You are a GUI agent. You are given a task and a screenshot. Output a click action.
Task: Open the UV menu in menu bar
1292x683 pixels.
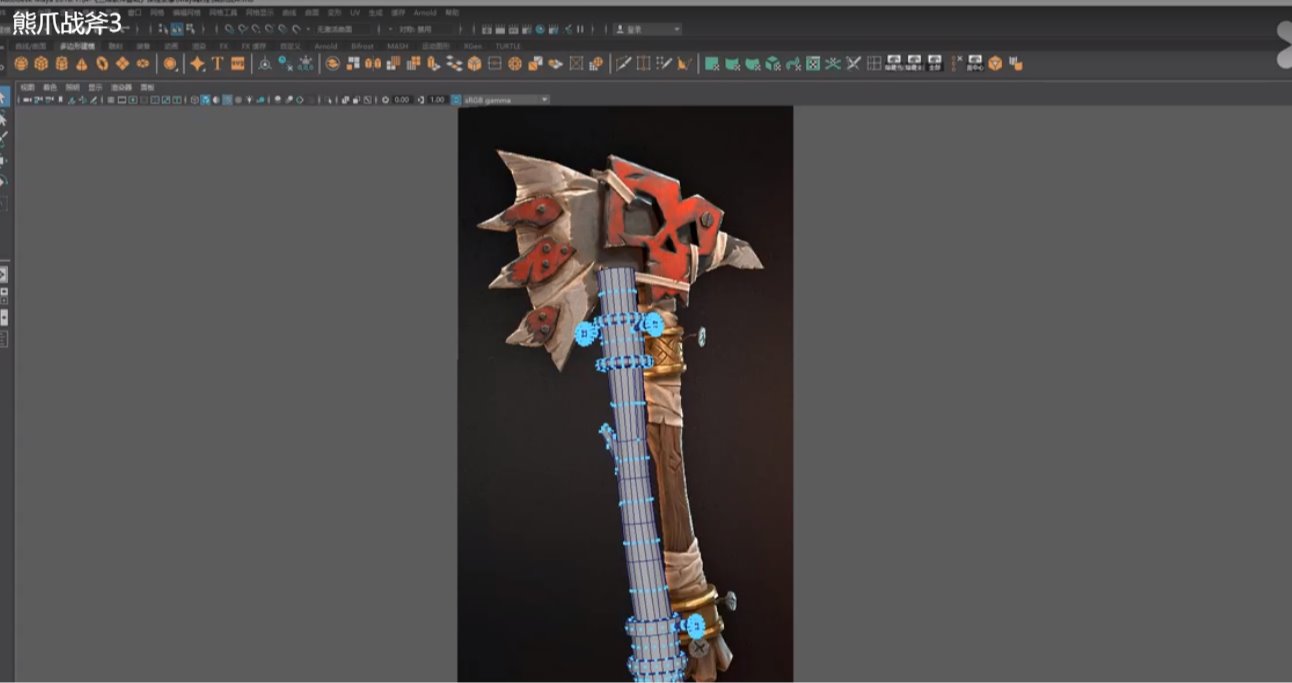click(x=354, y=13)
